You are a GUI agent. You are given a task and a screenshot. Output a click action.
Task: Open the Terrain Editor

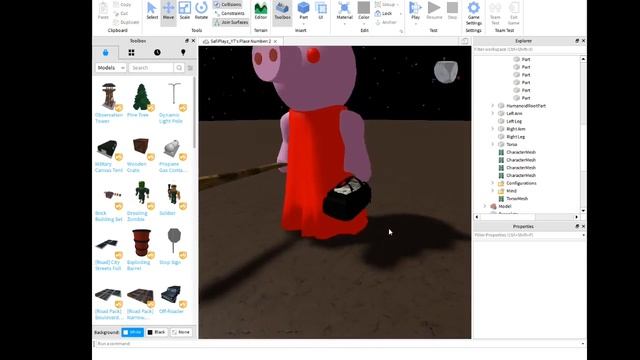[260, 11]
